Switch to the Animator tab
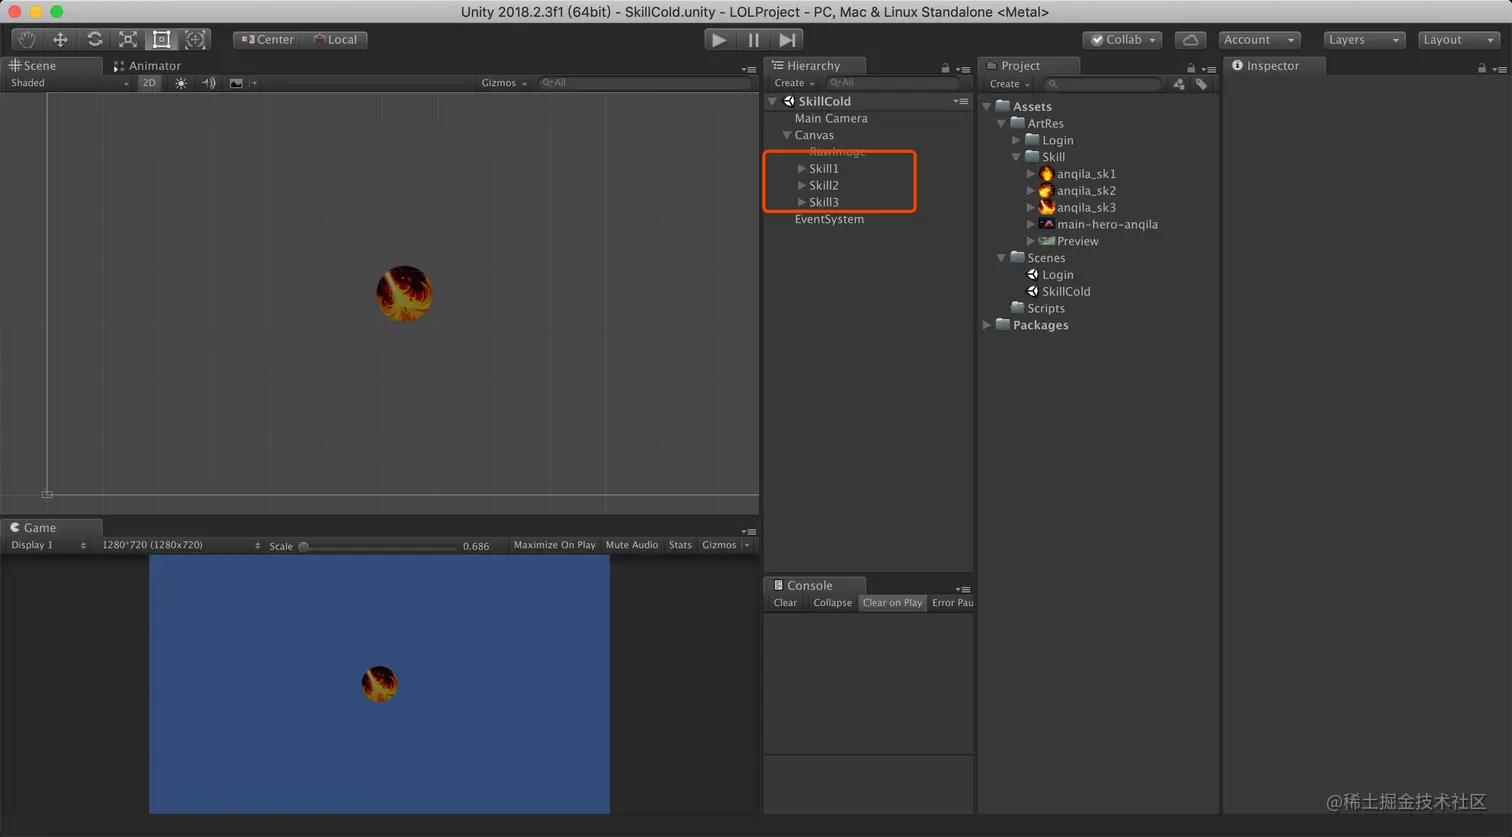Image resolution: width=1512 pixels, height=837 pixels. coord(147,65)
